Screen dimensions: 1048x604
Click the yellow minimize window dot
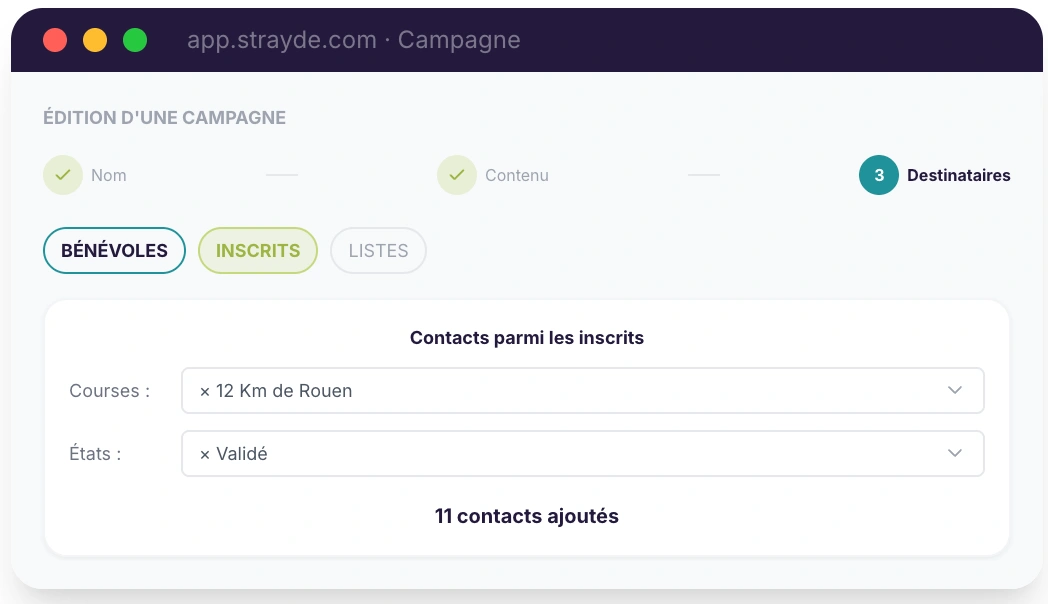pos(95,40)
